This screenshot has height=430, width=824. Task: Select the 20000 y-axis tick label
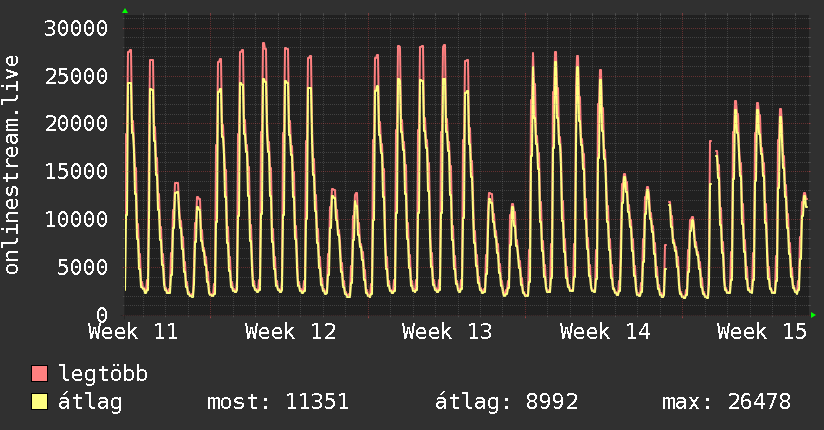tap(77, 123)
